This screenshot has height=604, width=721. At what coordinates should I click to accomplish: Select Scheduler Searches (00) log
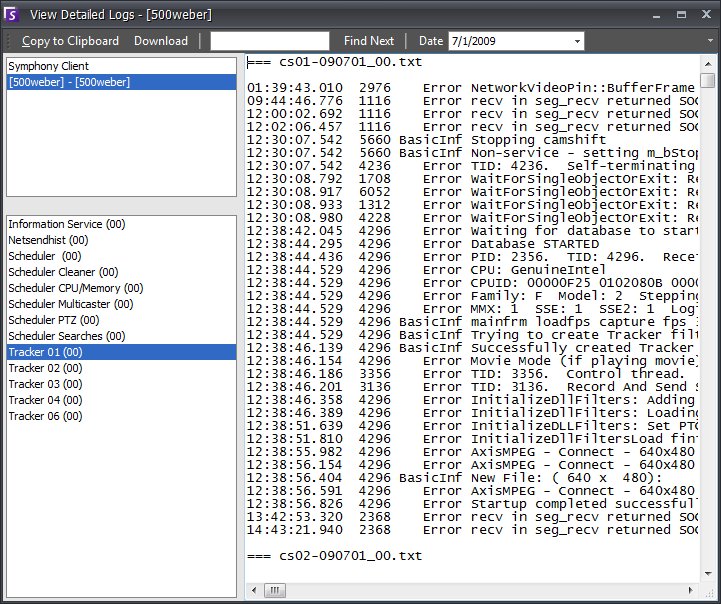click(x=121, y=336)
